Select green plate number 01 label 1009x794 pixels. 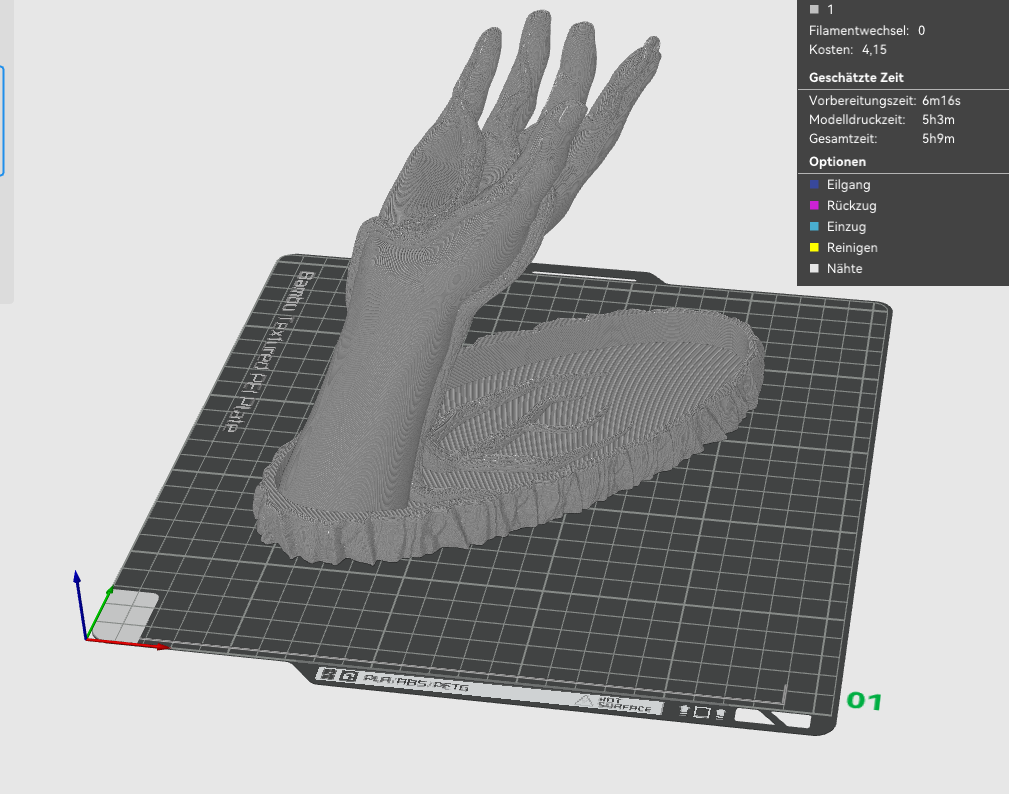864,701
